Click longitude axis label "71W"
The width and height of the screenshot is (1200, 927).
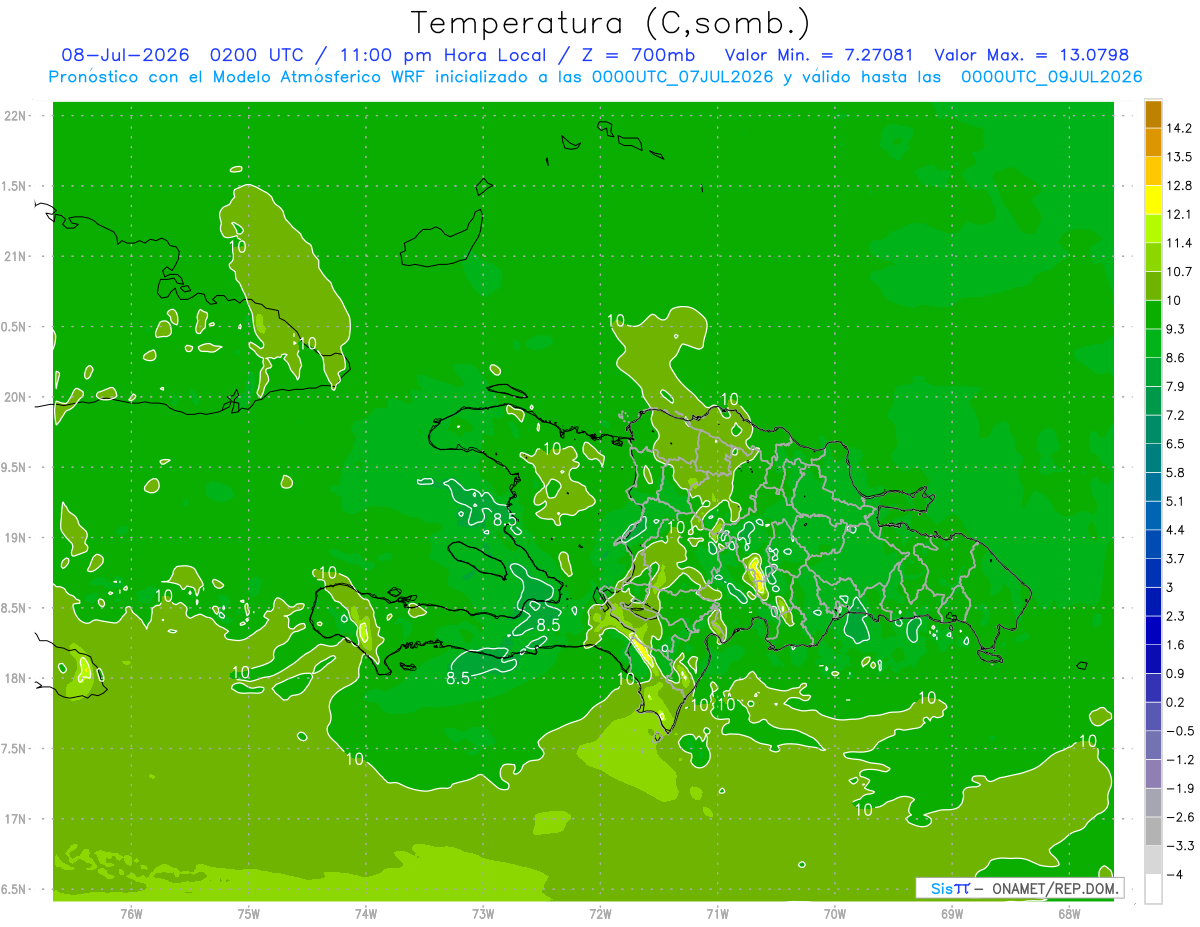point(717,913)
